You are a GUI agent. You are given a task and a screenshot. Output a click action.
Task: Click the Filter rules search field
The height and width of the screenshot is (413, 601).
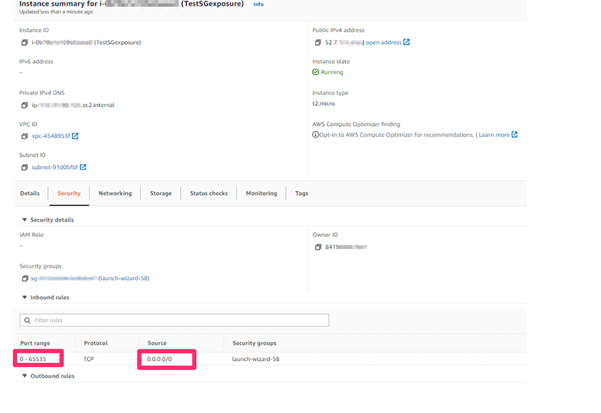pyautogui.click(x=174, y=320)
